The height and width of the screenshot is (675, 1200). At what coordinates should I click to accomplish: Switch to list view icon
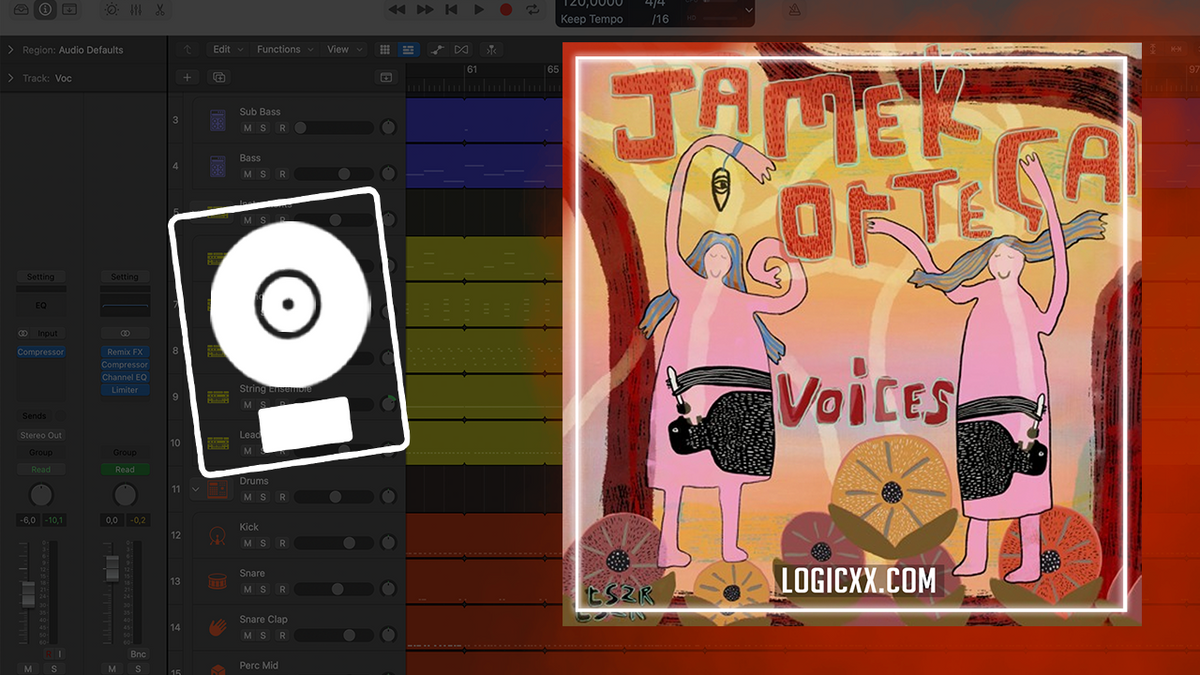tap(408, 49)
